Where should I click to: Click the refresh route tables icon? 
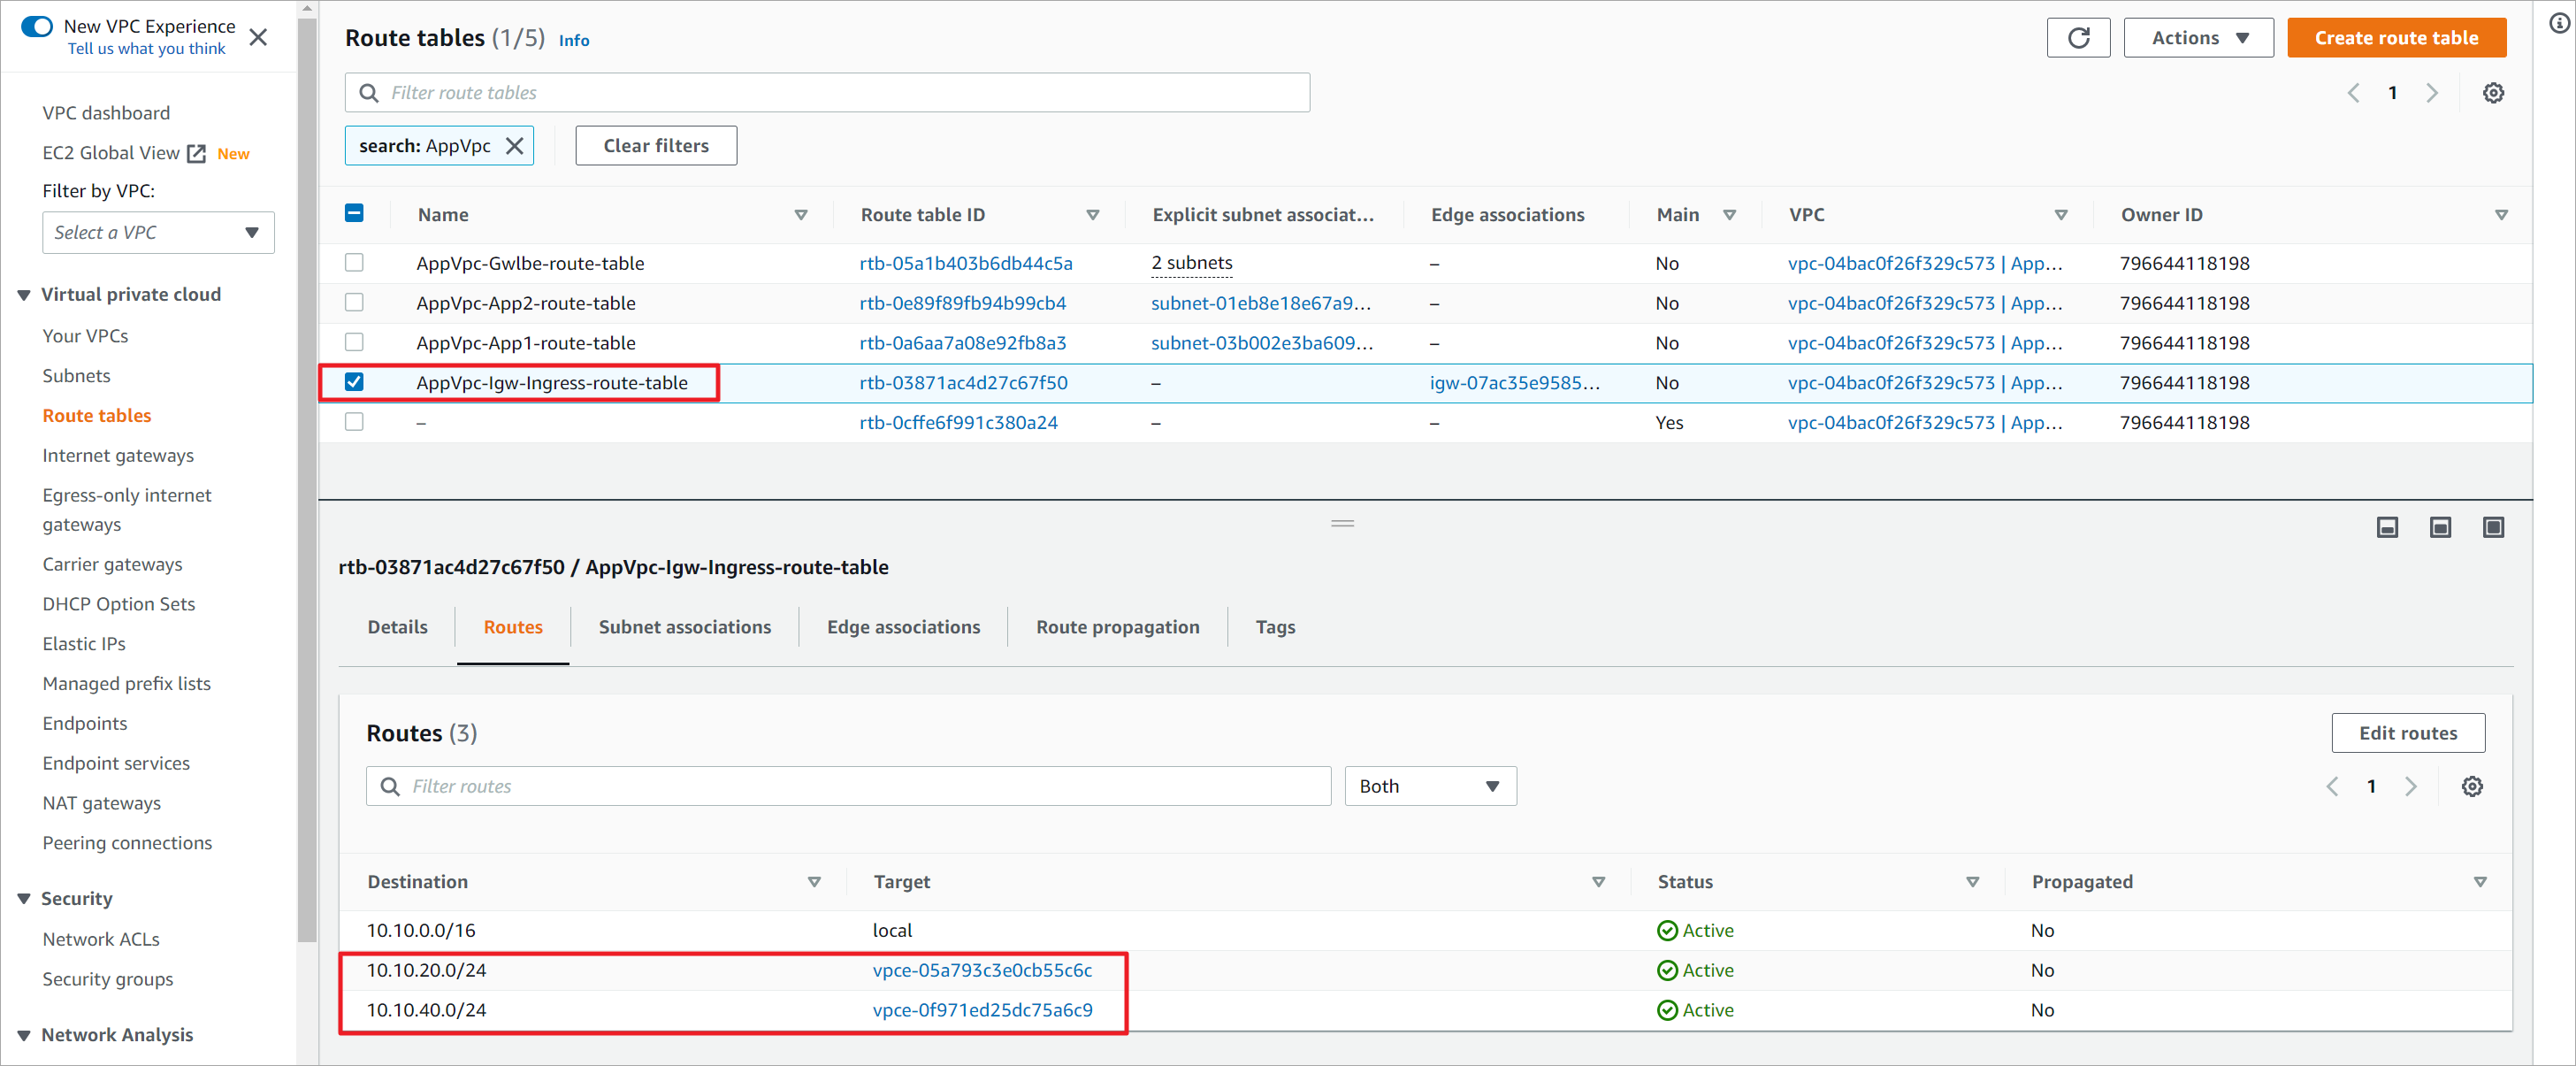click(2078, 38)
